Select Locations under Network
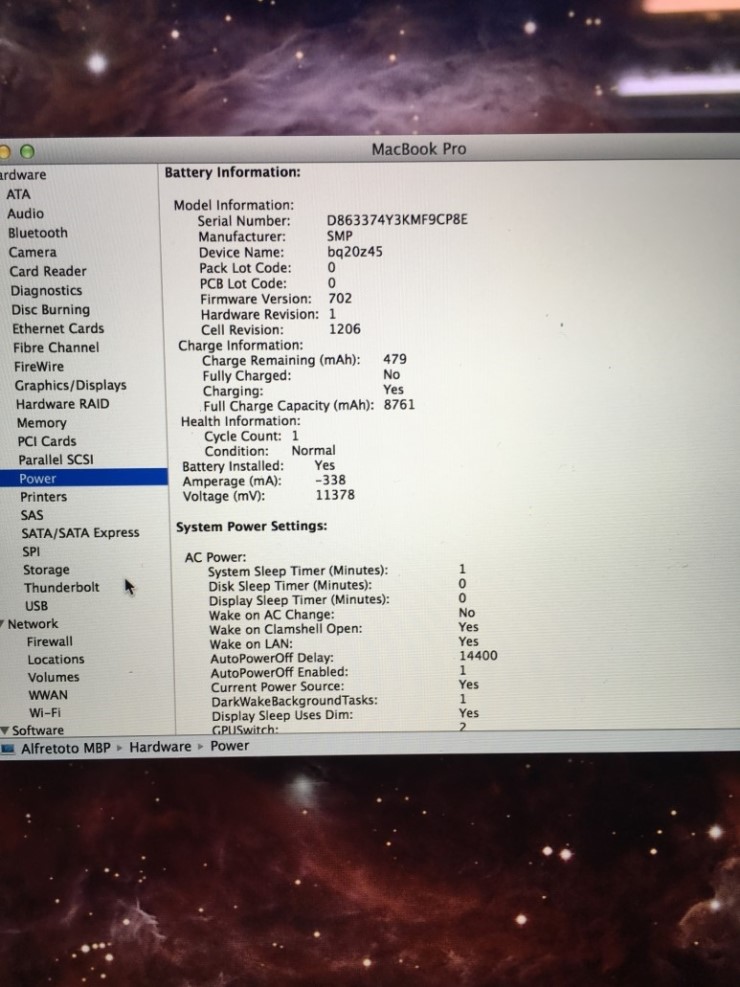The image size is (740, 987). (55, 660)
